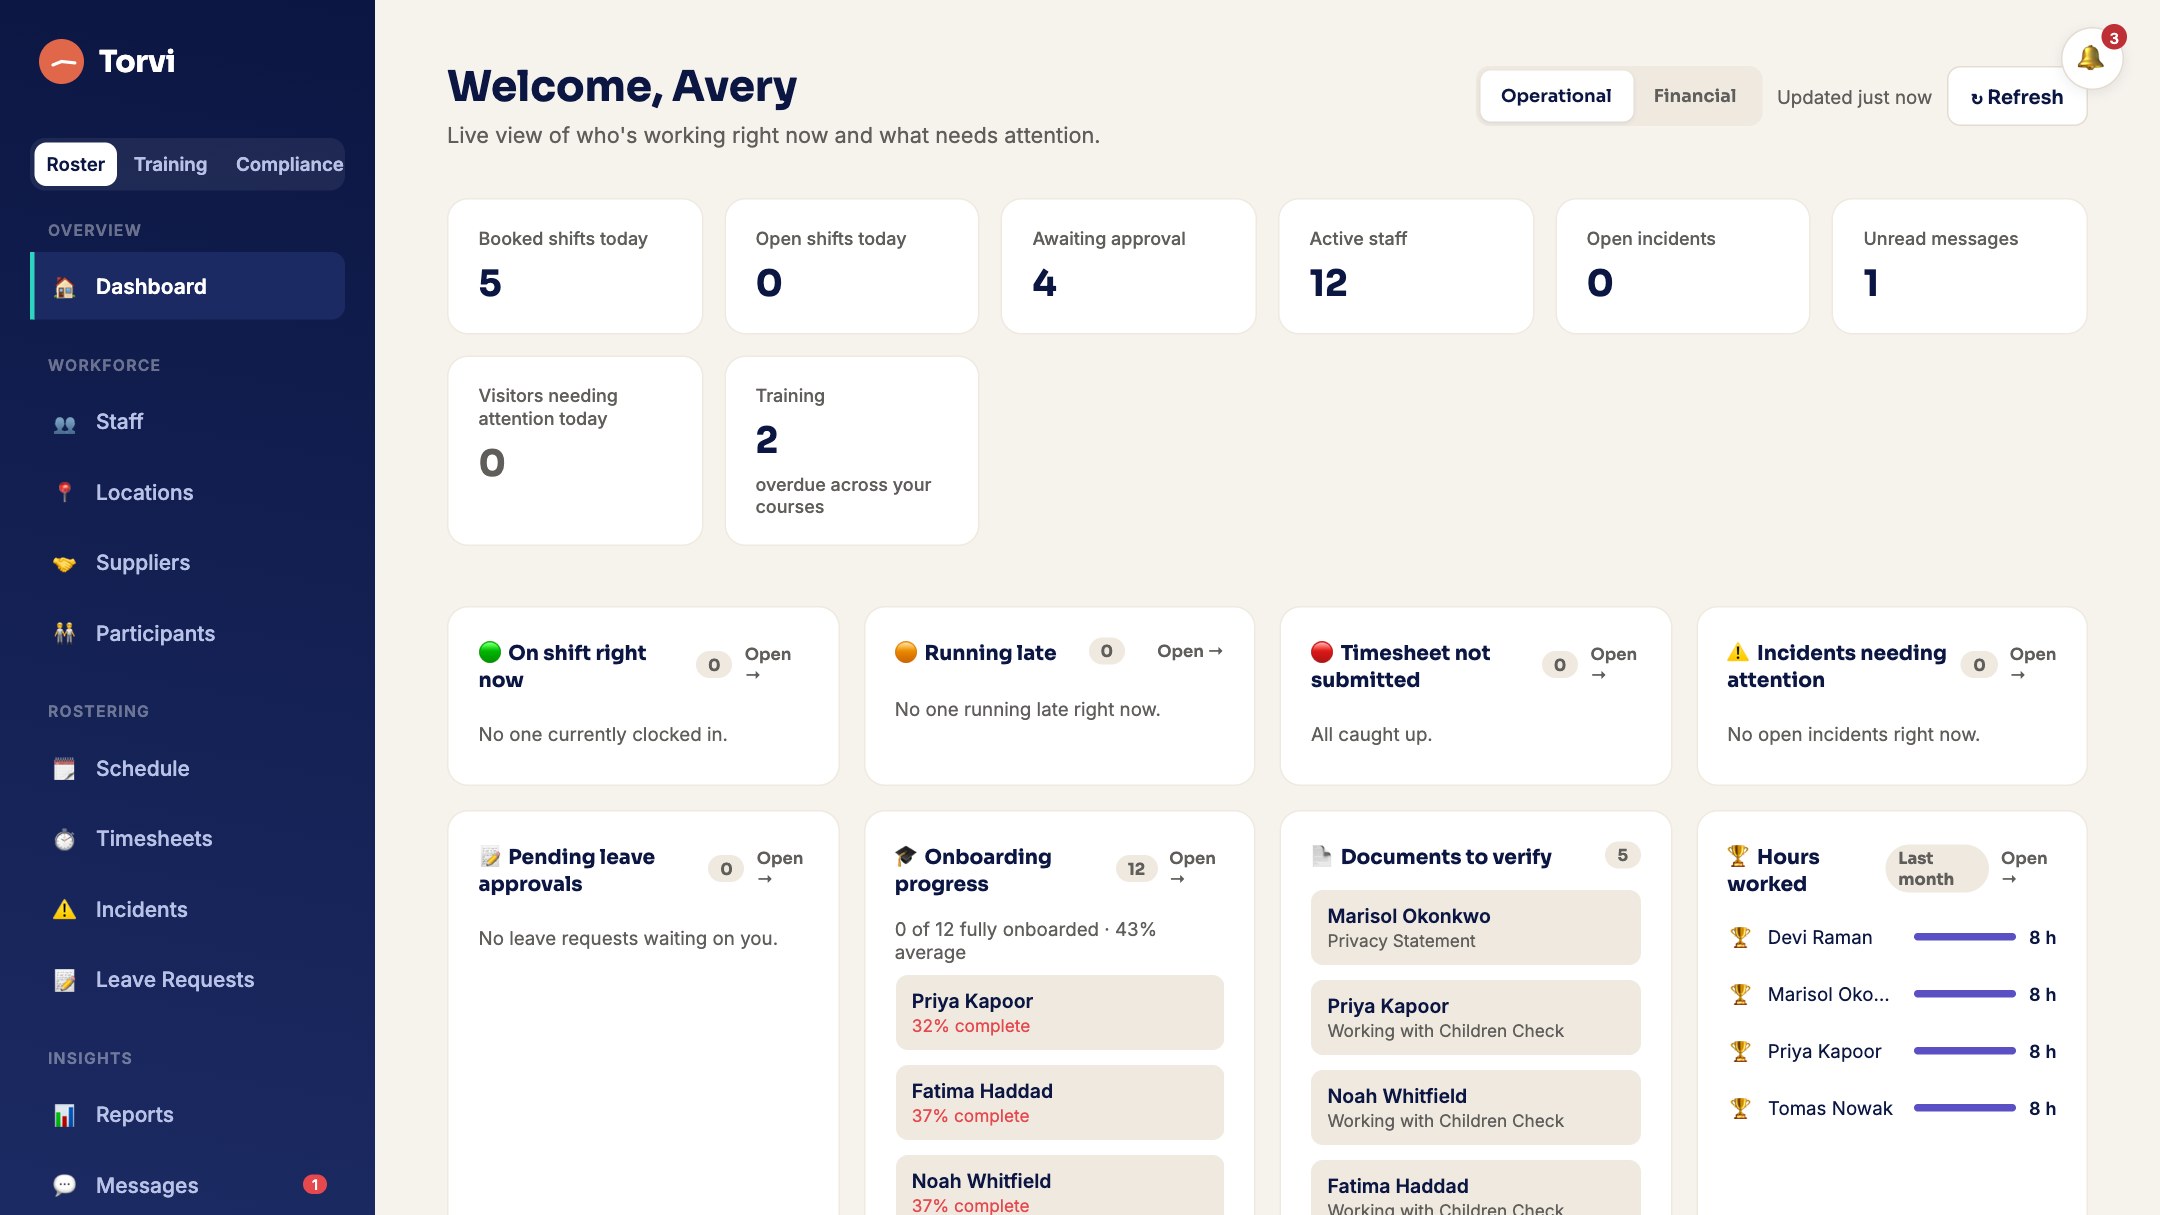Click Tomas Nowak's hours progress bar
This screenshot has height=1215, width=2160.
pos(1964,1108)
